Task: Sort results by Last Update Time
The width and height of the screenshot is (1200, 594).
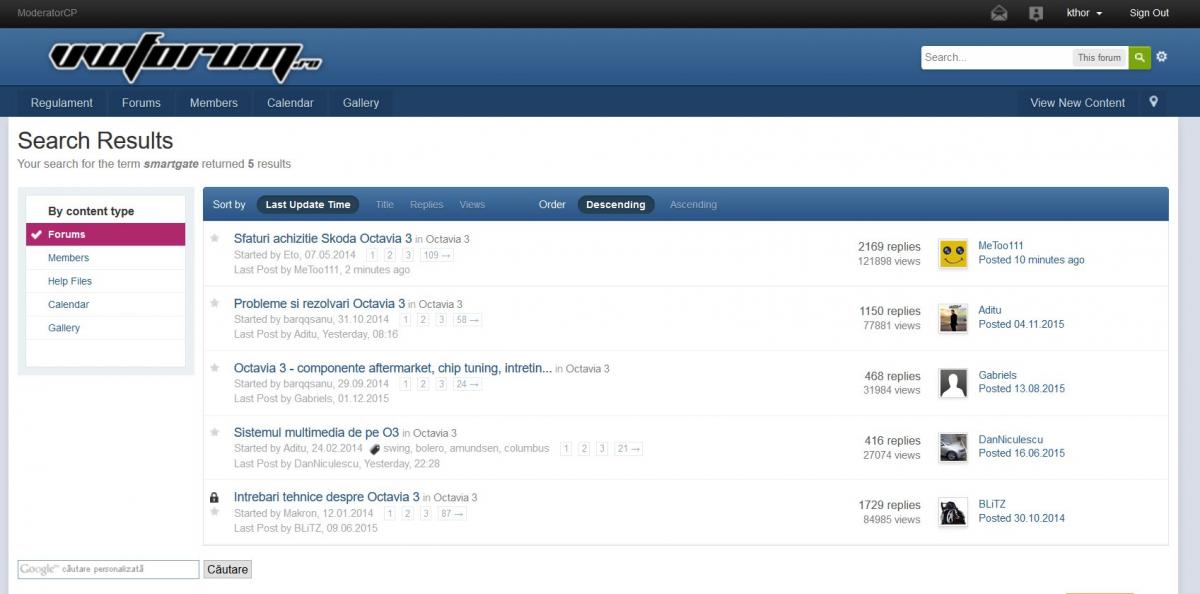Action: pyautogui.click(x=308, y=204)
